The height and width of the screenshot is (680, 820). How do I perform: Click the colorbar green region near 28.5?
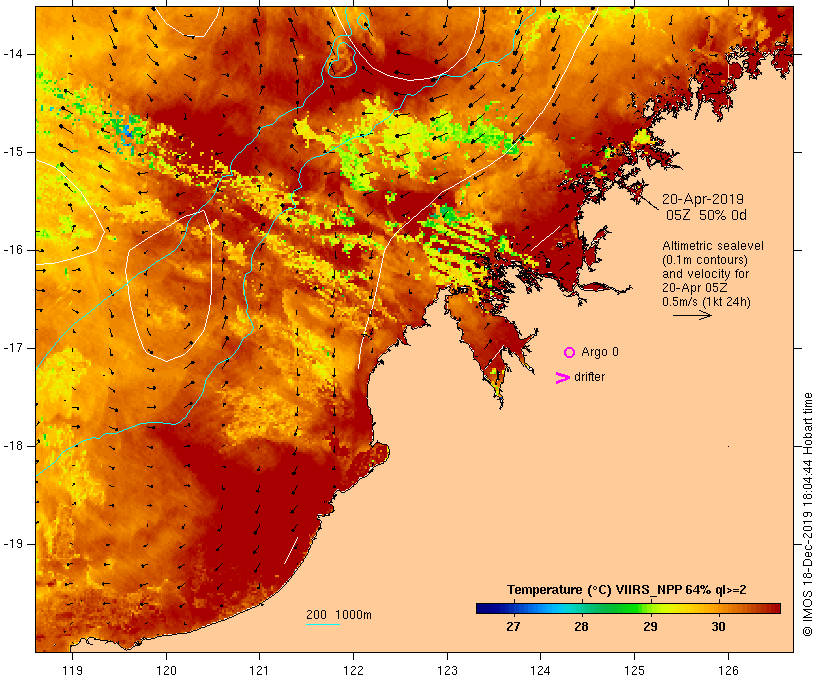[616, 608]
